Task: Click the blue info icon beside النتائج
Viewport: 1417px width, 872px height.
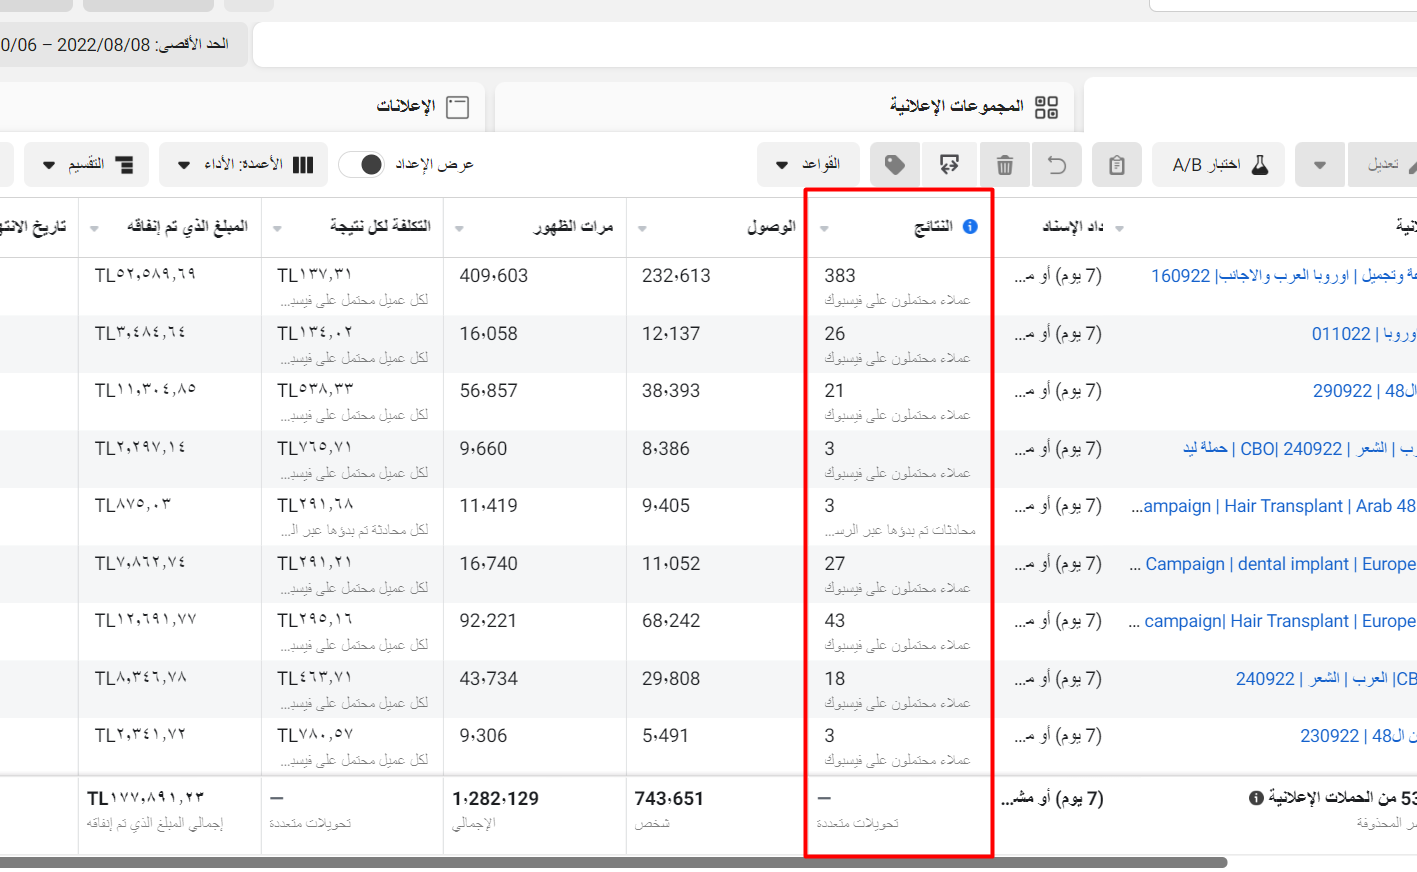Action: point(970,227)
